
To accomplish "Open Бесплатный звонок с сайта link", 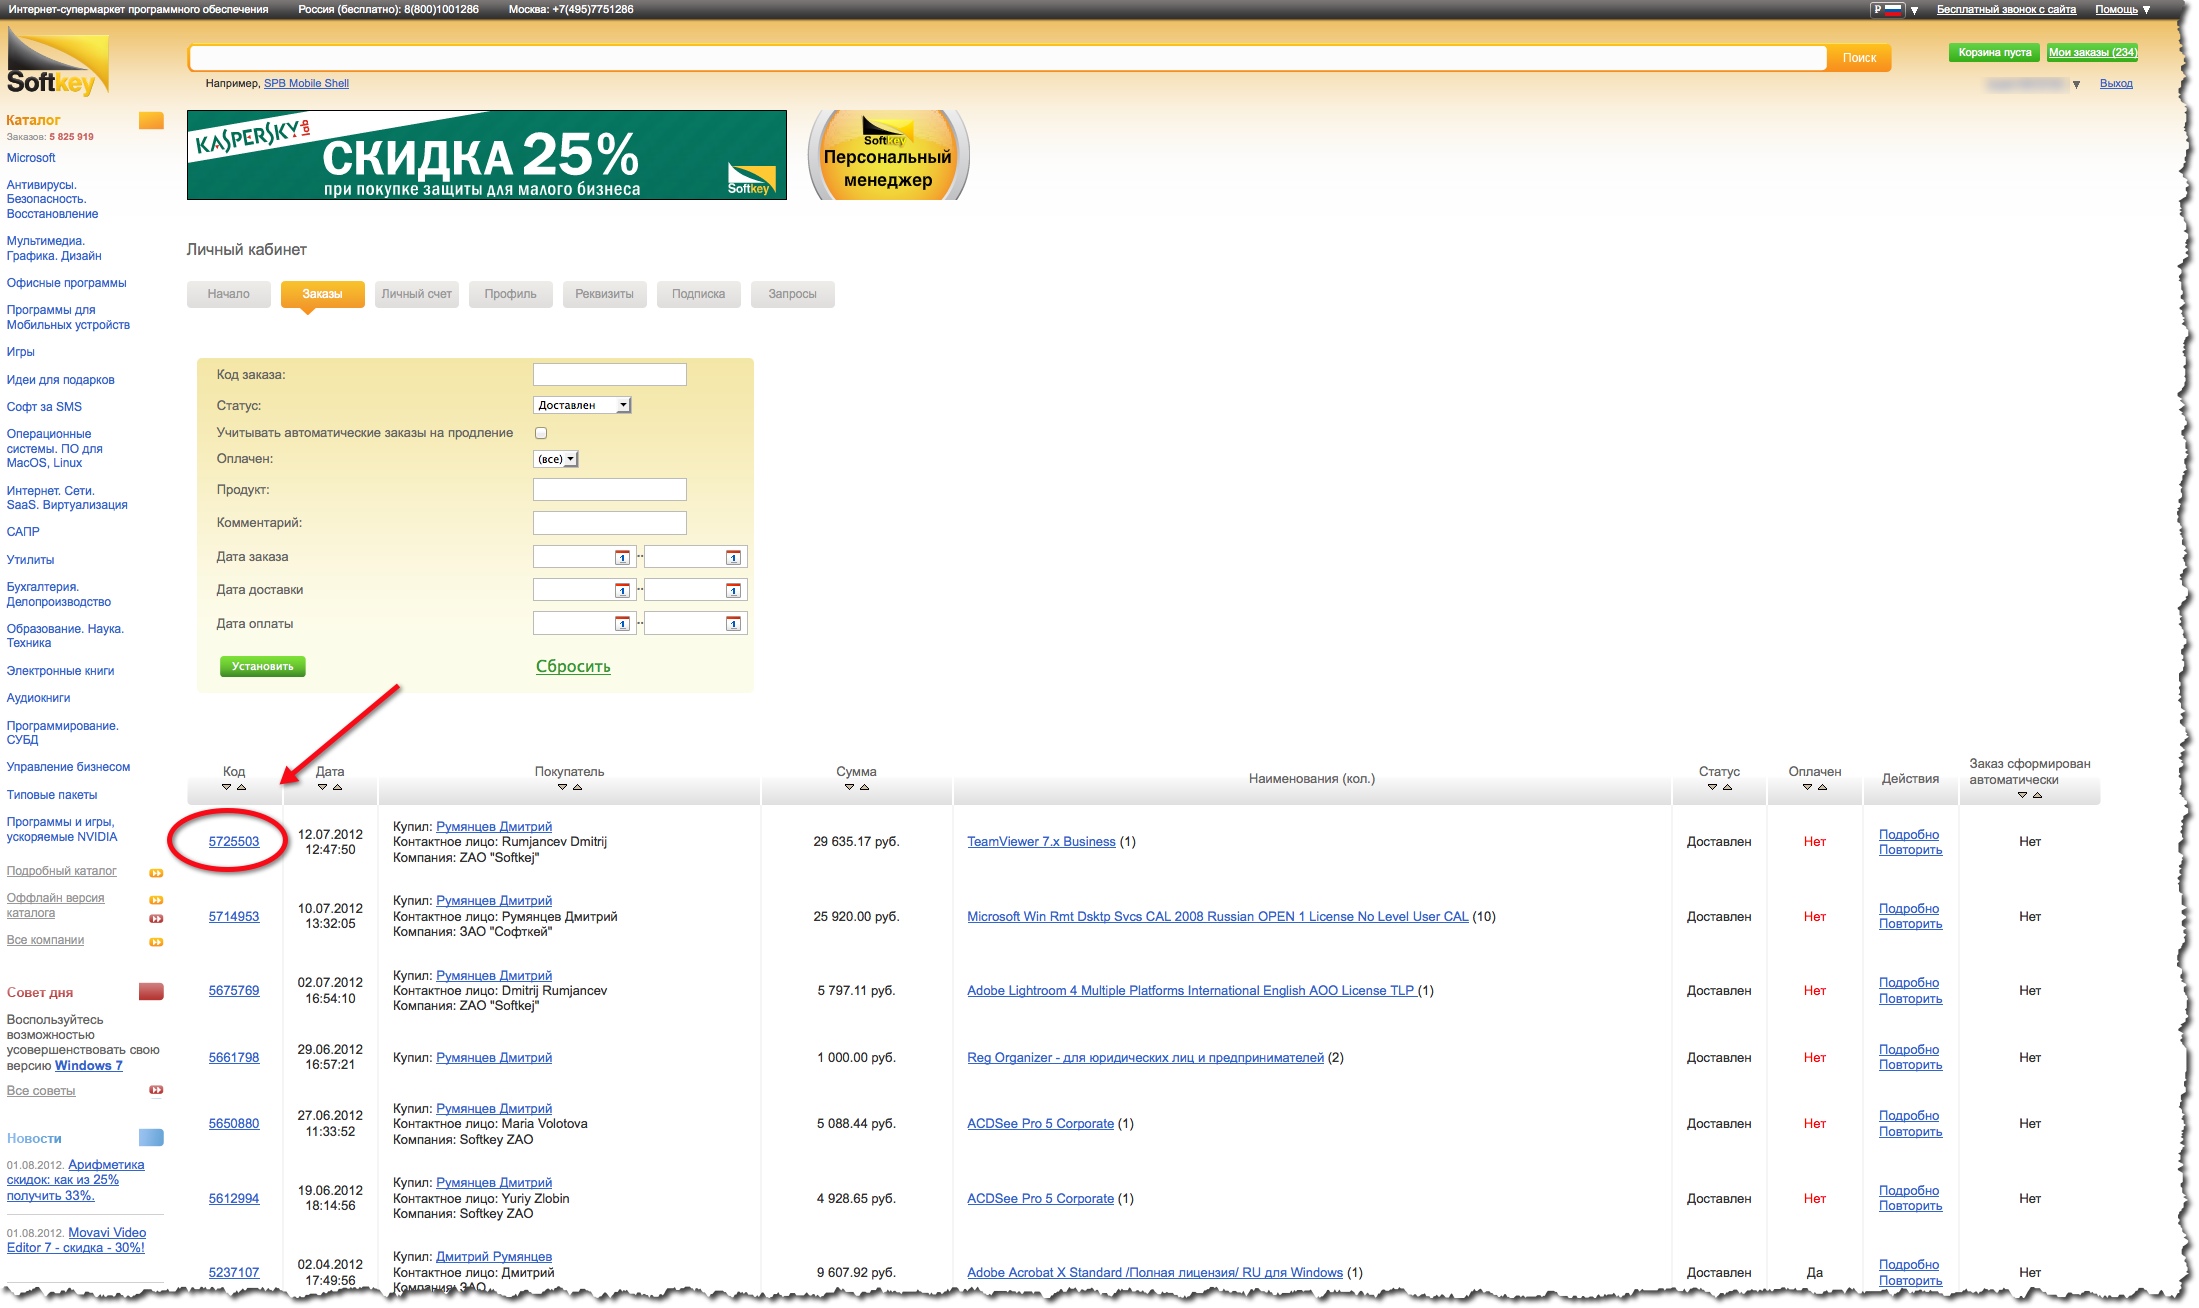I will 2006,10.
